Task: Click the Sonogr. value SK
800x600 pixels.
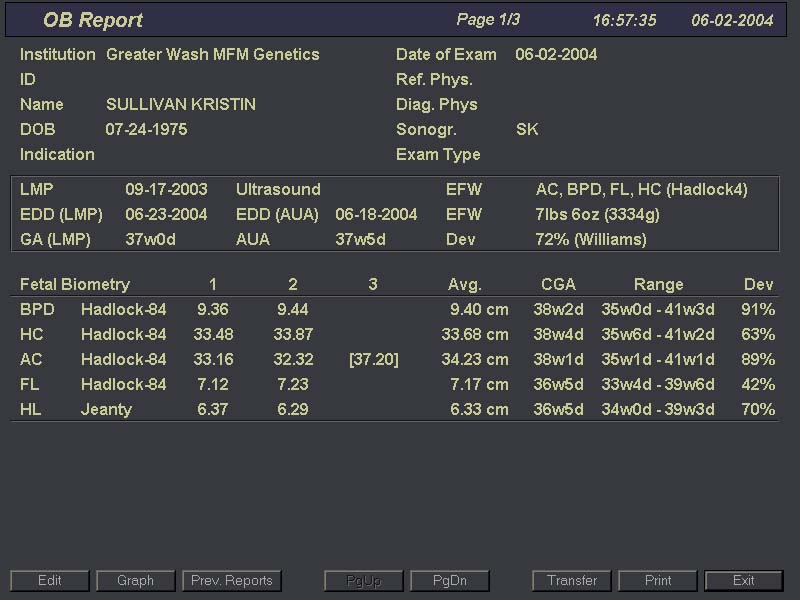Action: pos(527,130)
